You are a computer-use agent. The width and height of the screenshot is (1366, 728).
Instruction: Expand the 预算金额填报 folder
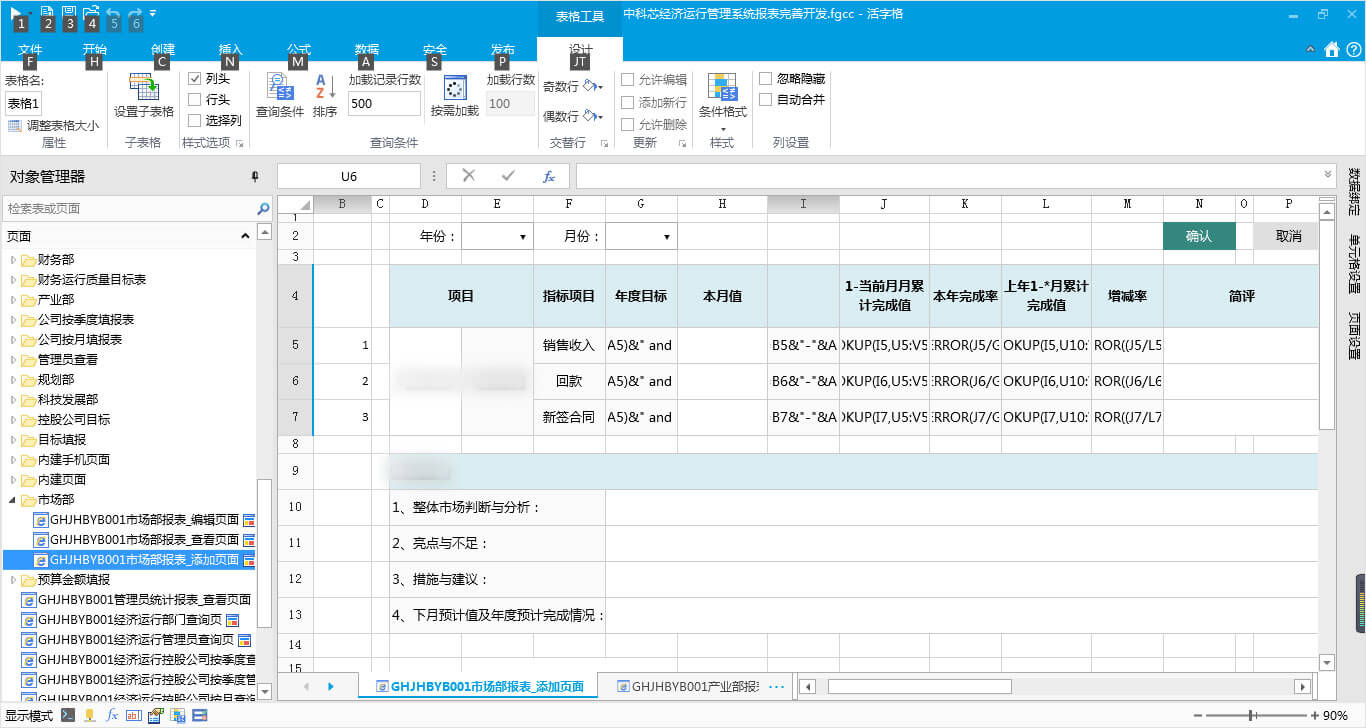14,580
